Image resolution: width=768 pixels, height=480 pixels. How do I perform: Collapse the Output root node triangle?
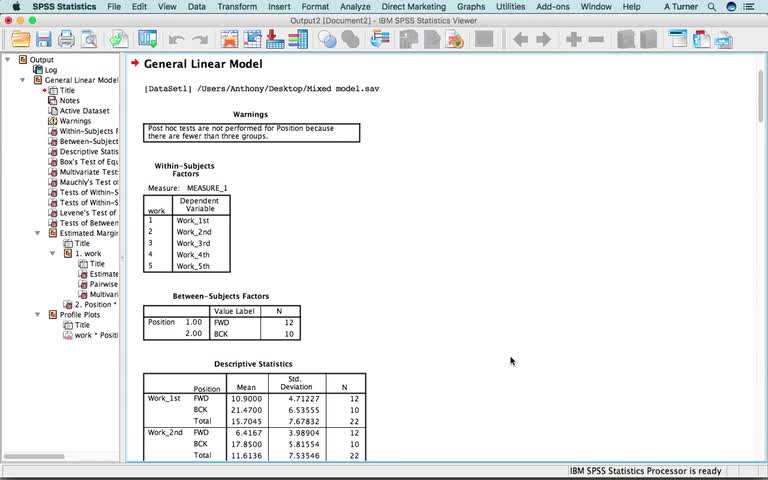coord(7,59)
